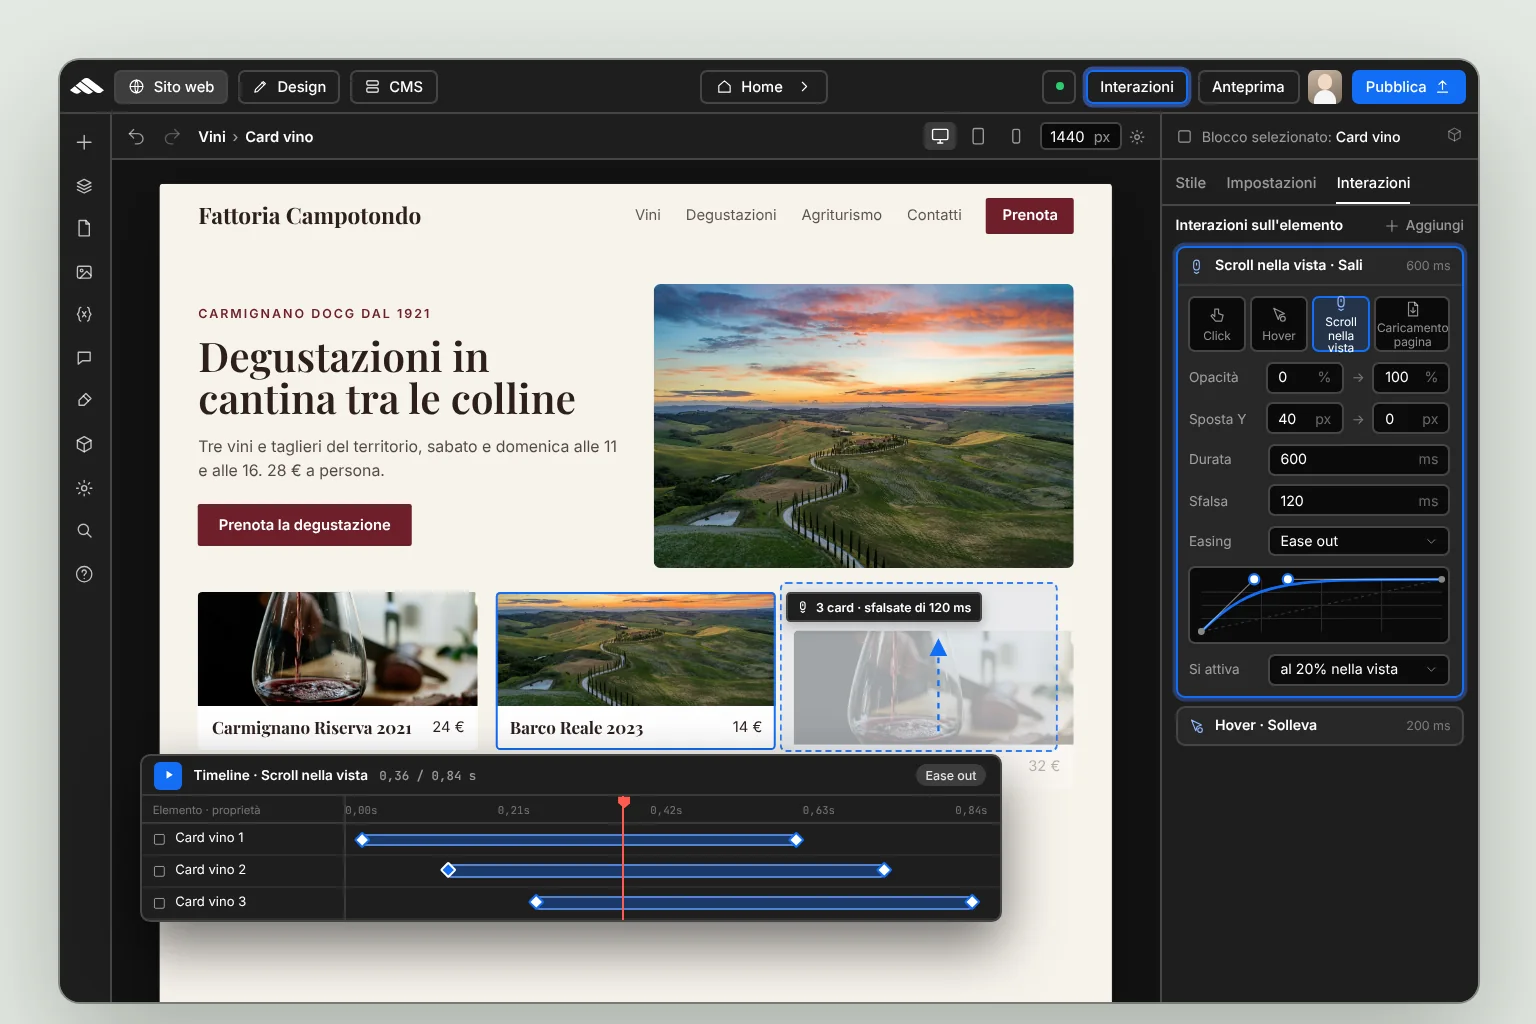The width and height of the screenshot is (1536, 1024).
Task: Open the Home page selector
Action: [x=763, y=87]
